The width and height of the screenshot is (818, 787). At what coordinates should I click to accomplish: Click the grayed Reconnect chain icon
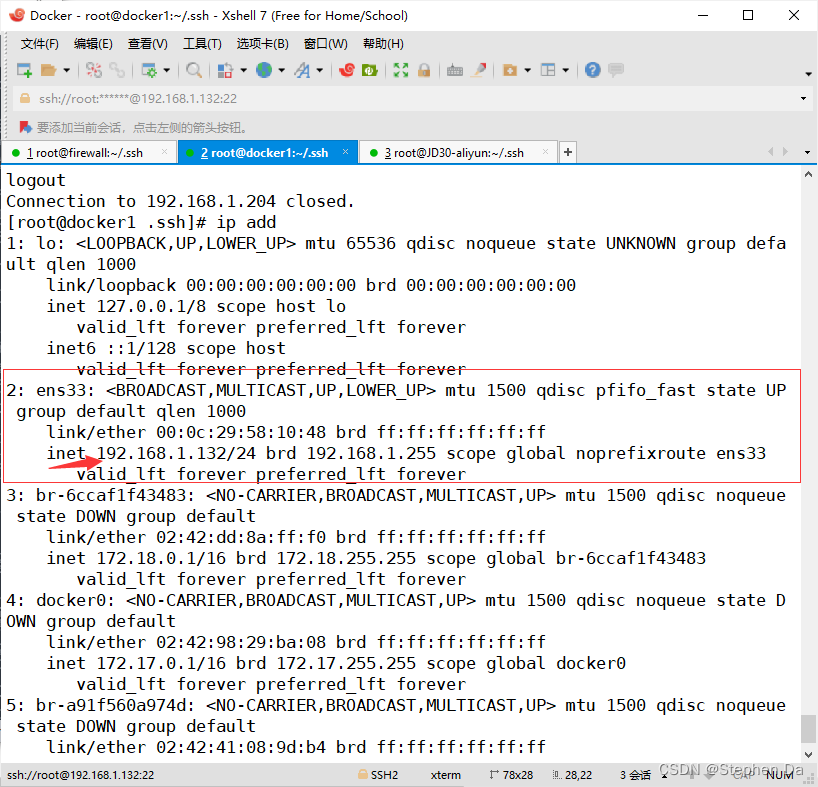tap(117, 70)
